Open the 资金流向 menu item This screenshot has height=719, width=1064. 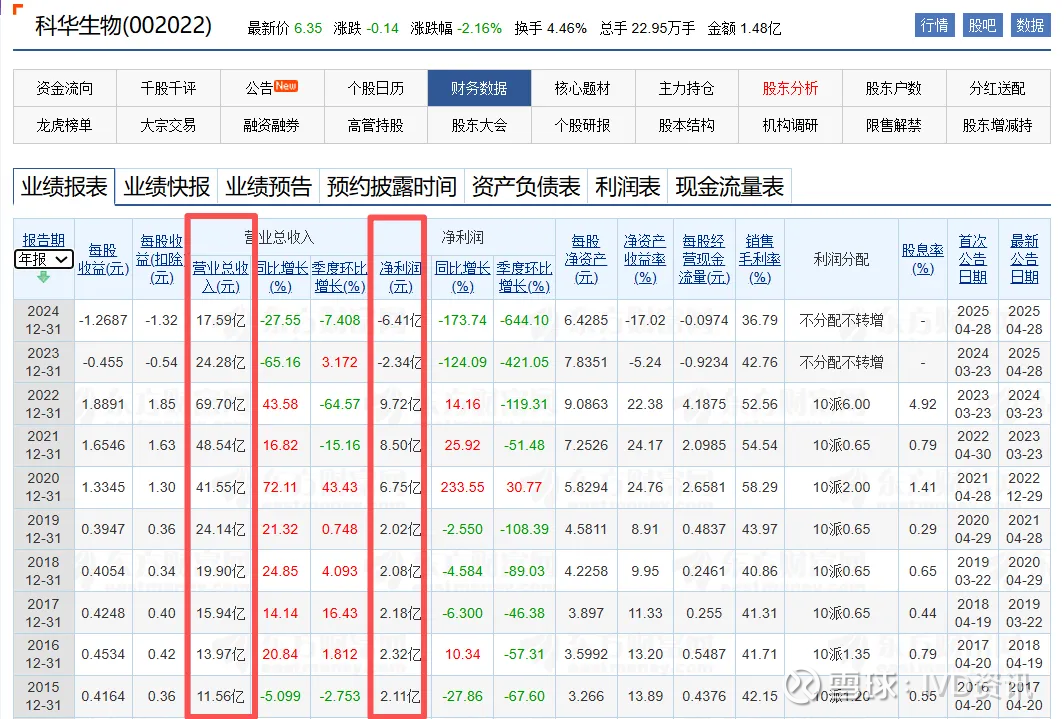[64, 88]
